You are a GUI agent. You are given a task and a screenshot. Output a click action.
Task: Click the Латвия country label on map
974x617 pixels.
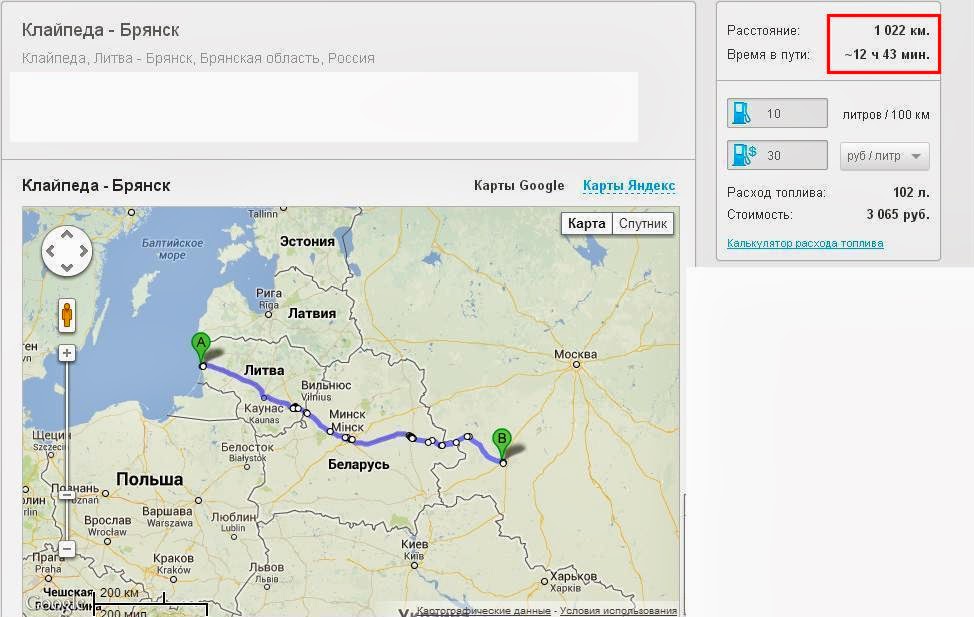pyautogui.click(x=312, y=314)
